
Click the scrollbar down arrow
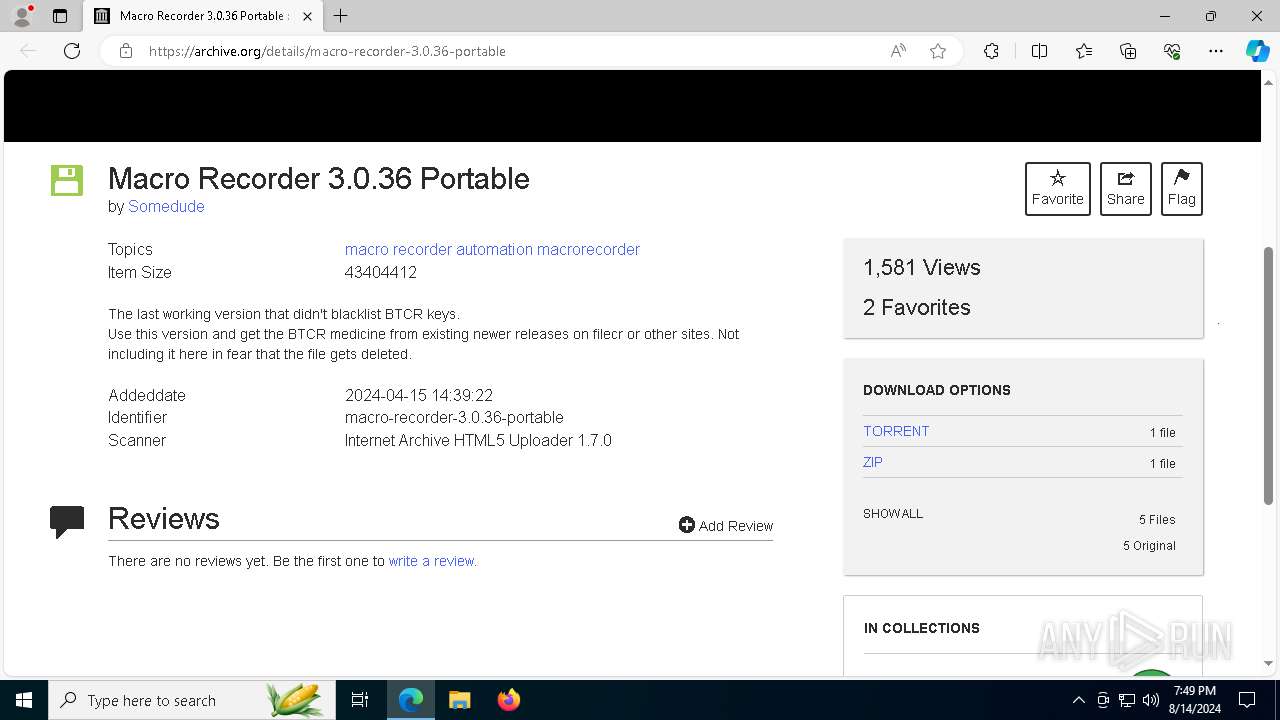[1269, 663]
